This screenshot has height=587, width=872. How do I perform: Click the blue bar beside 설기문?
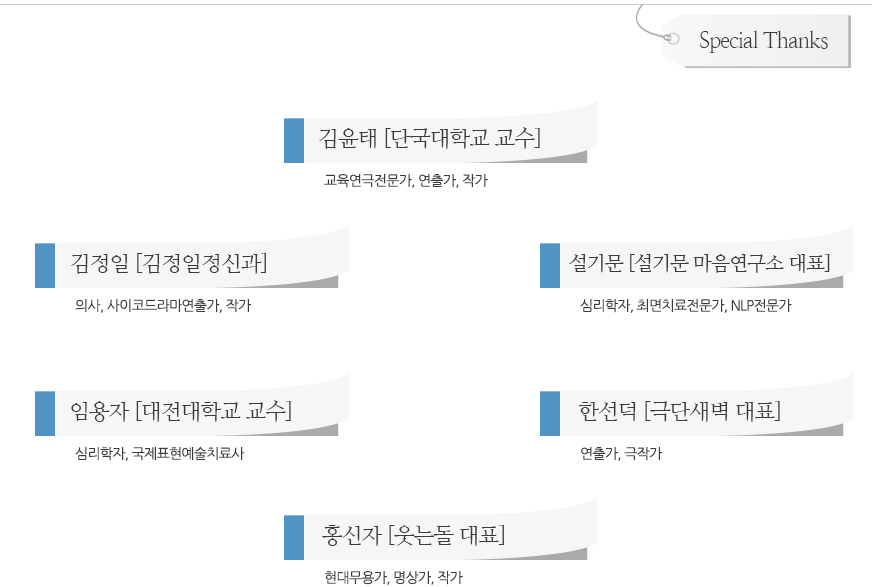pos(549,266)
